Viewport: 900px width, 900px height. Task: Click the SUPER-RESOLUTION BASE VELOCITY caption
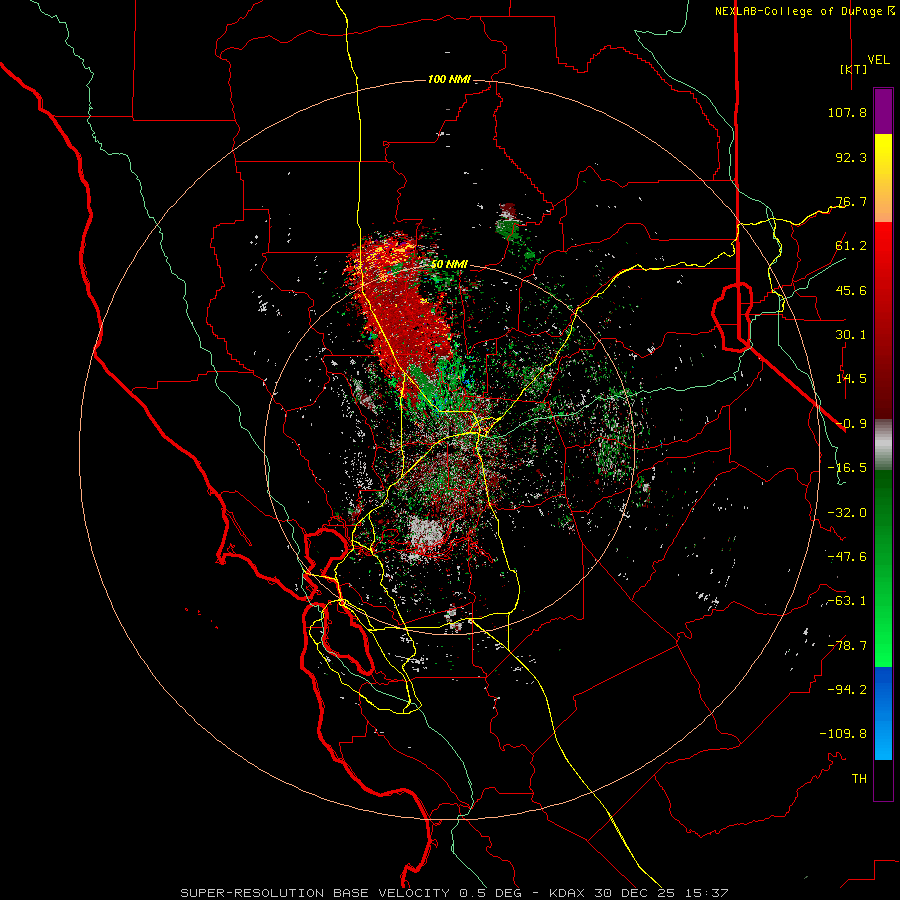coord(317,893)
